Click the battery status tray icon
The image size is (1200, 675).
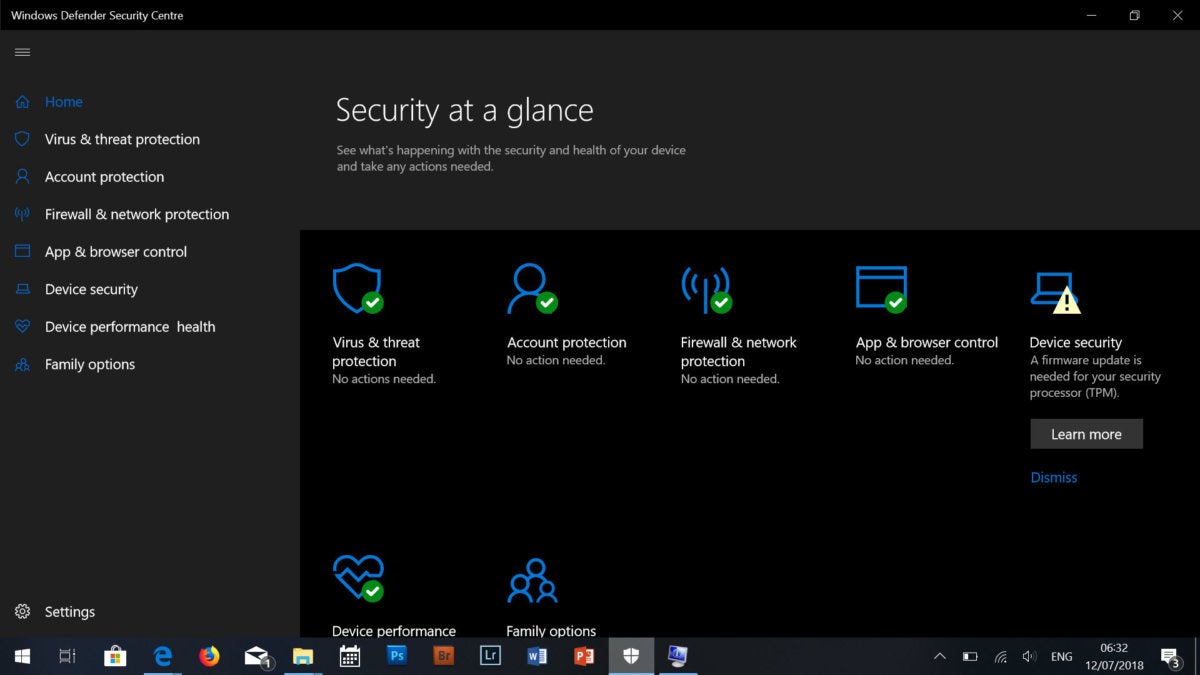tap(970, 657)
